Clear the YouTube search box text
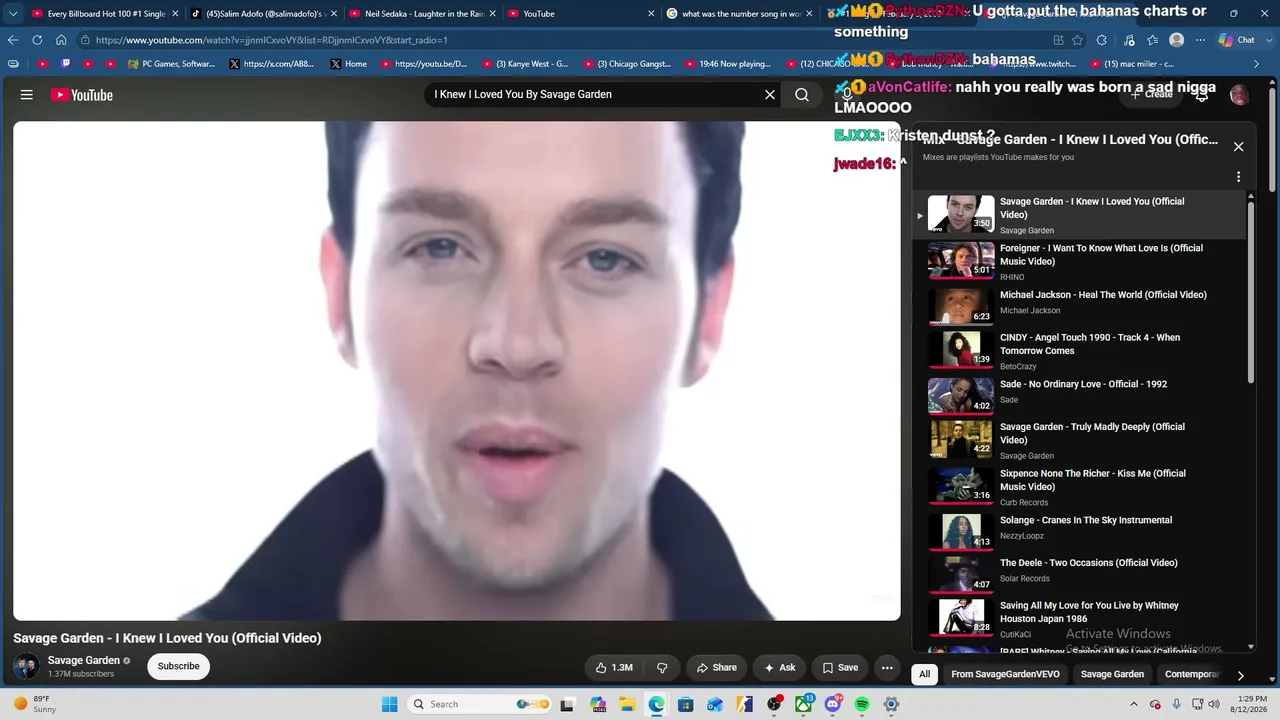Screen dimensions: 1280x720 click(770, 95)
